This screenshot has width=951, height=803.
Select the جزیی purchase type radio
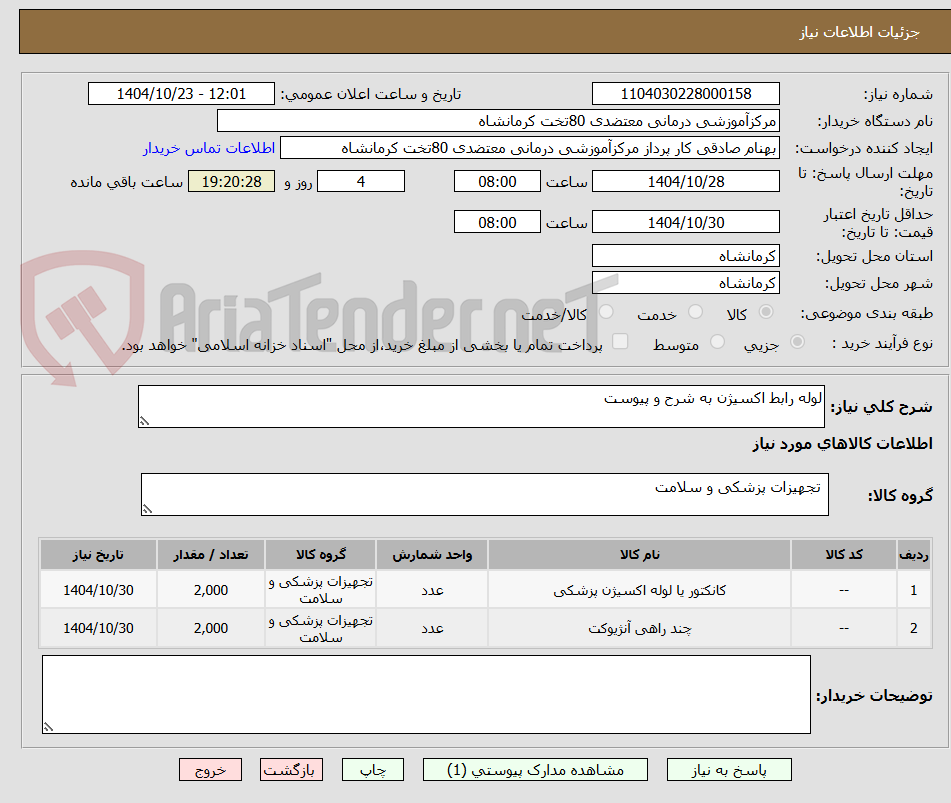pyautogui.click(x=798, y=342)
